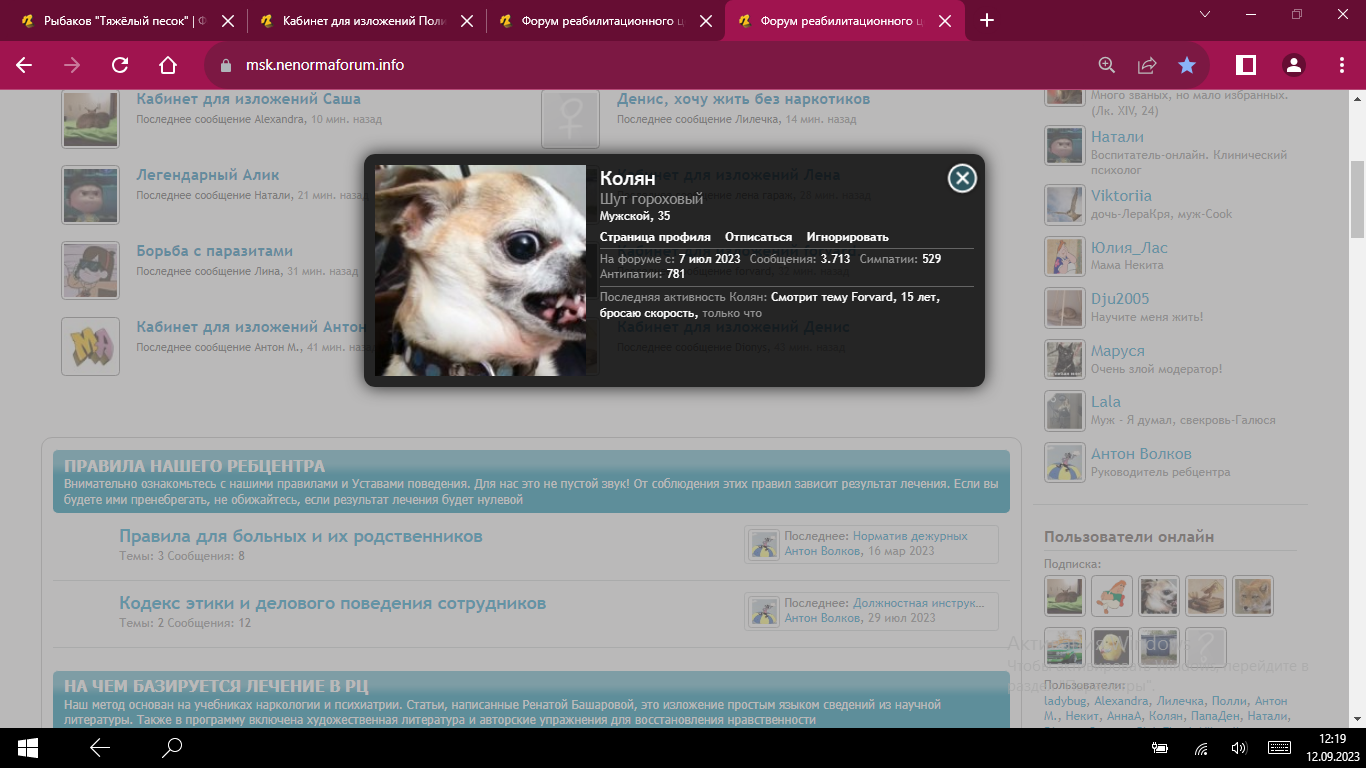The height and width of the screenshot is (768, 1366).
Task: Open Страница профиля link in popup
Action: coord(655,237)
